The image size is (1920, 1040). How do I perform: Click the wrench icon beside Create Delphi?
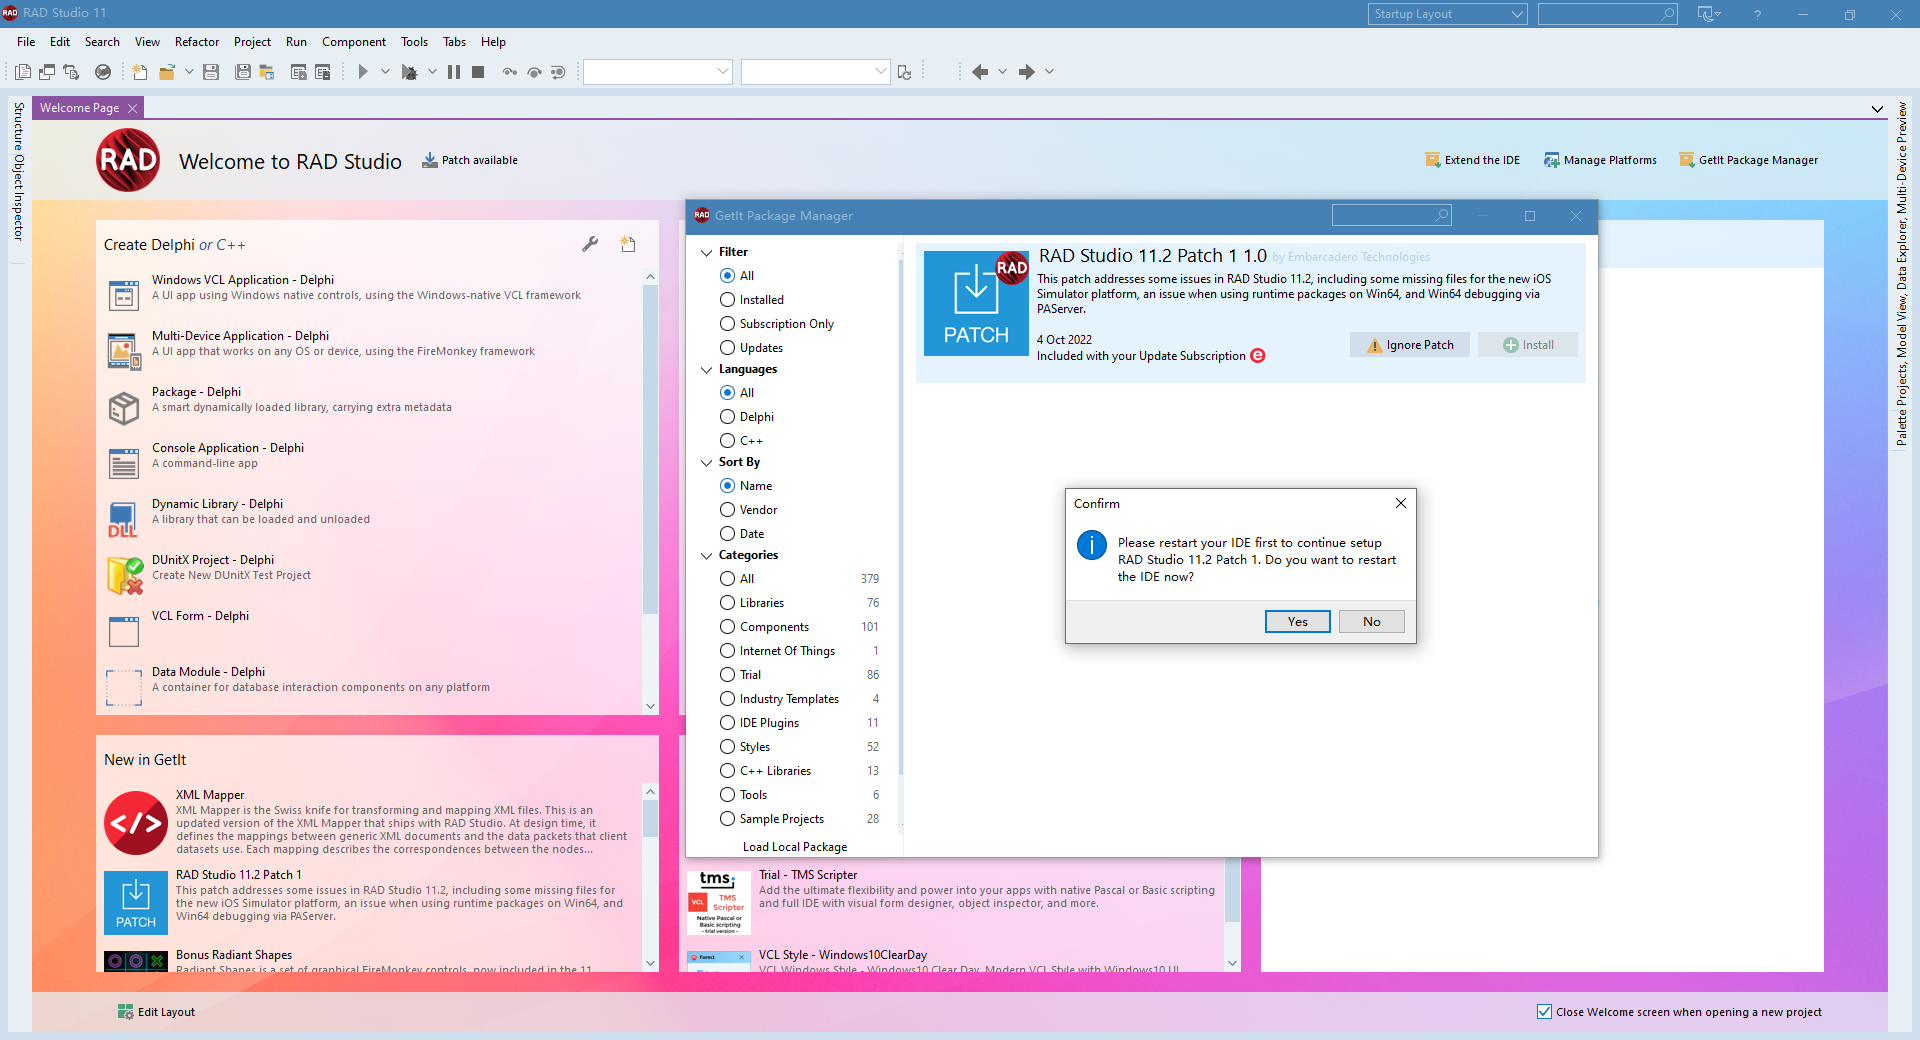(x=590, y=244)
